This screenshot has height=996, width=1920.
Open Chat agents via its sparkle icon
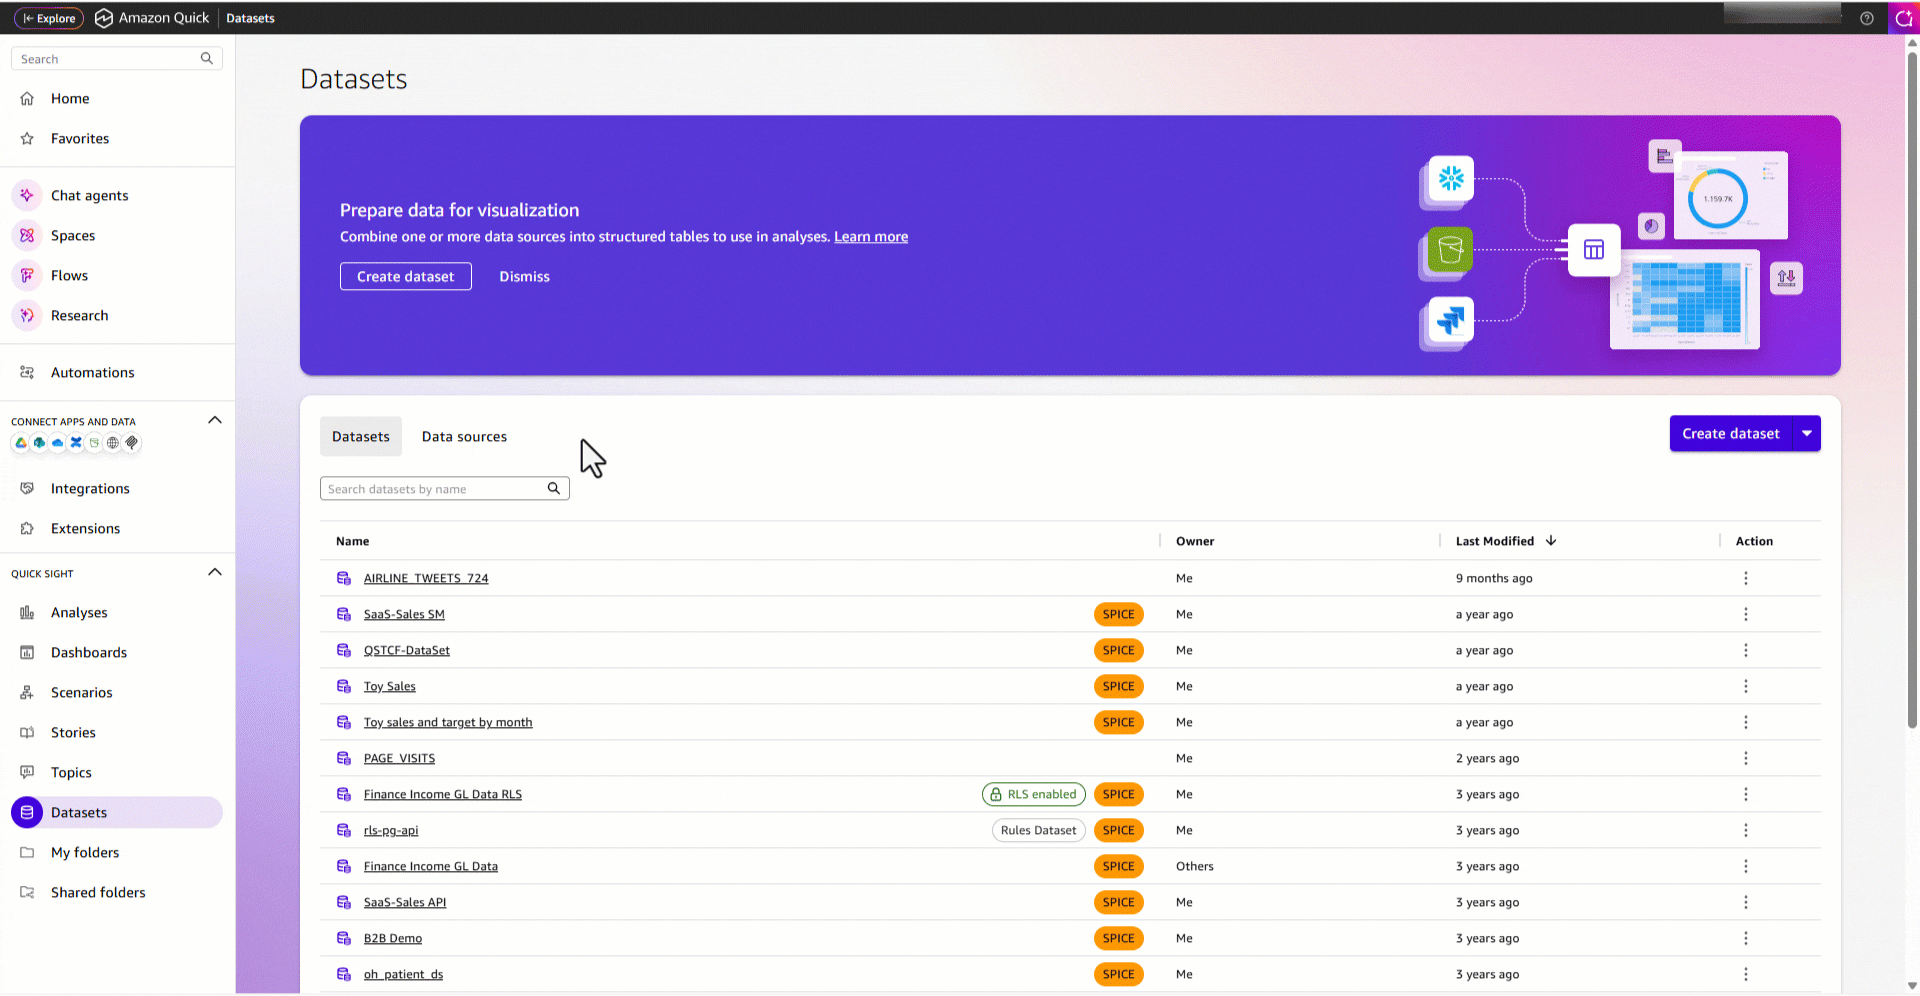27,196
